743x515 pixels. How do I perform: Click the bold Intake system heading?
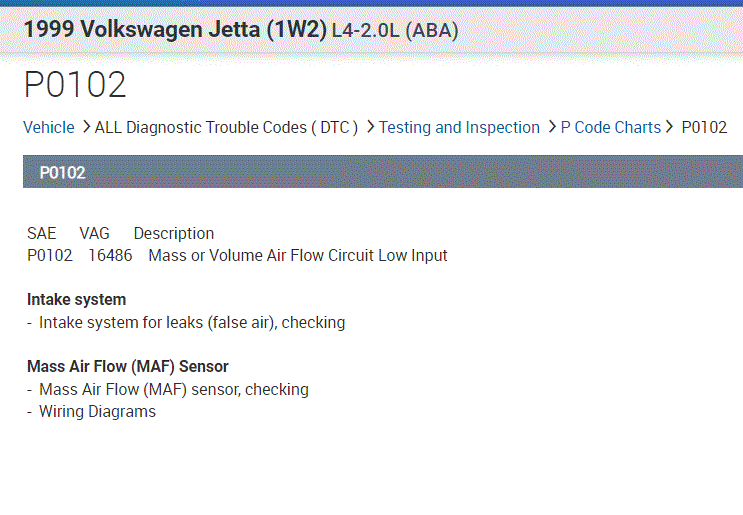coord(77,299)
